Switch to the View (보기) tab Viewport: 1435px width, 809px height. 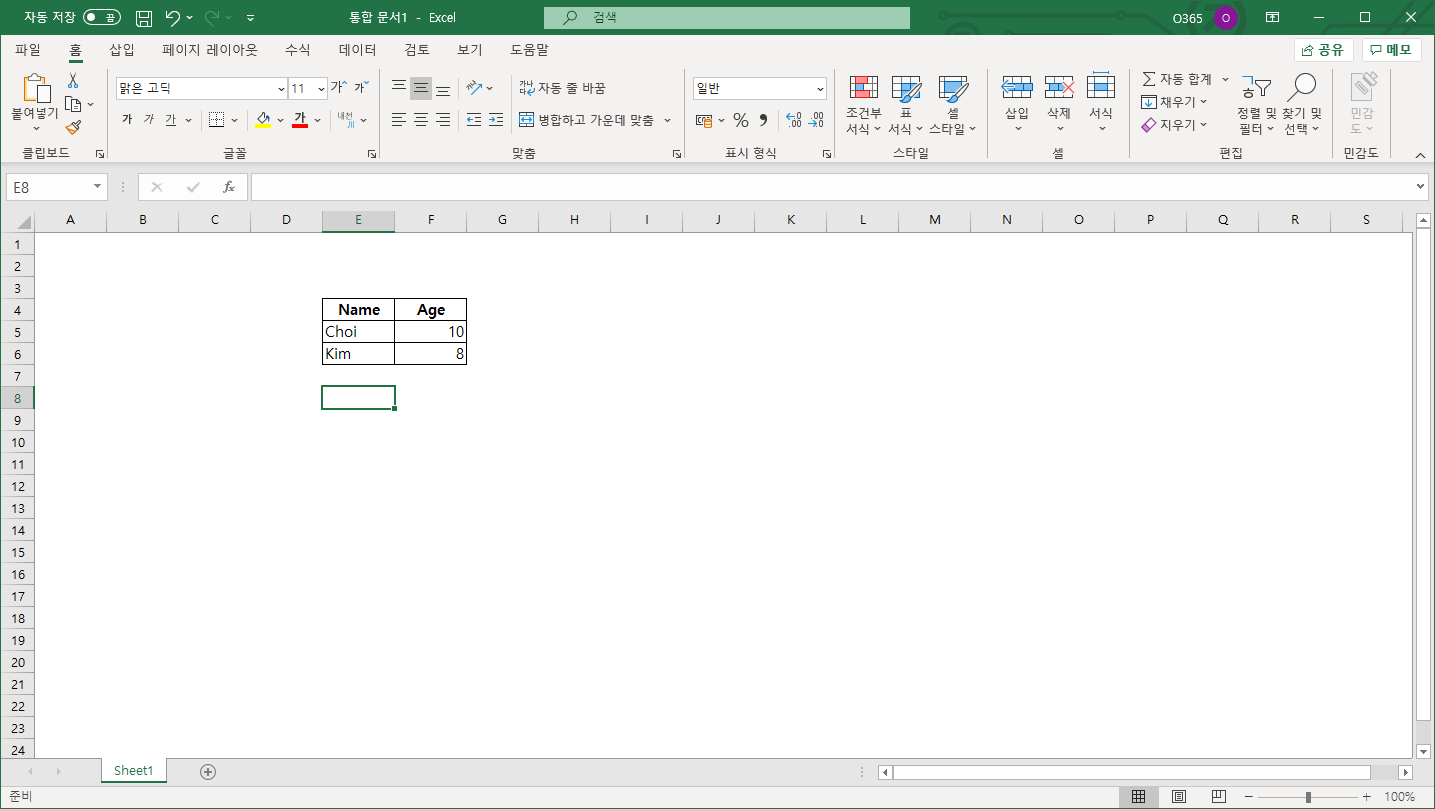tap(470, 50)
